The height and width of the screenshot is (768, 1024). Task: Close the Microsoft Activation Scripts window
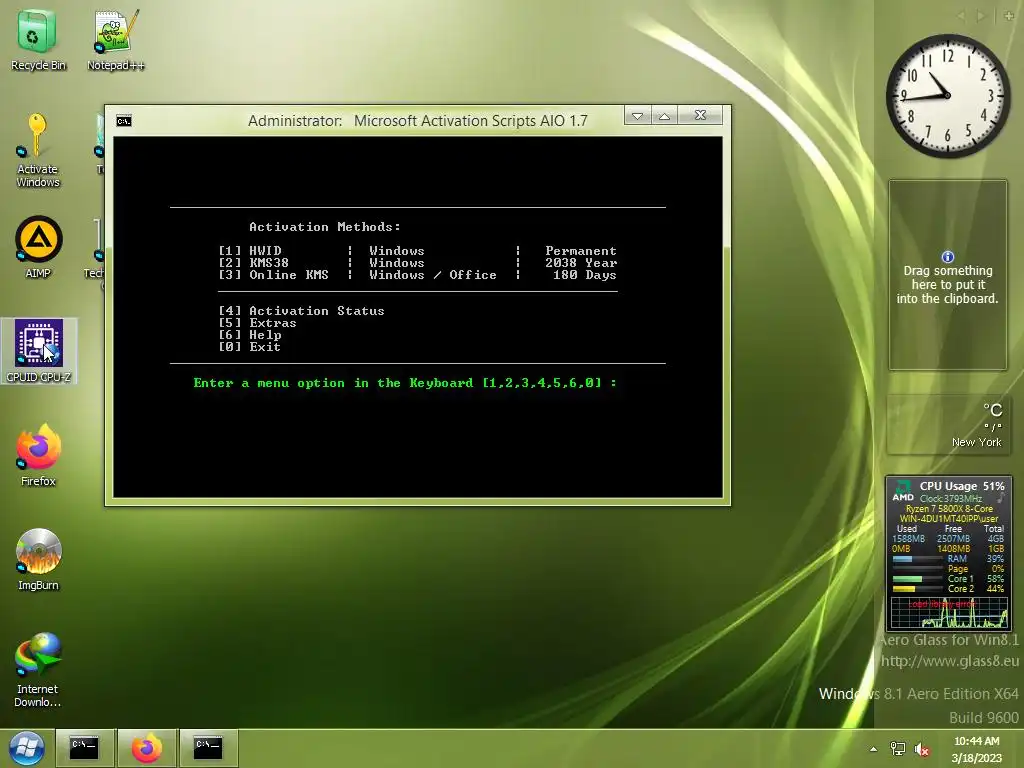pos(700,116)
